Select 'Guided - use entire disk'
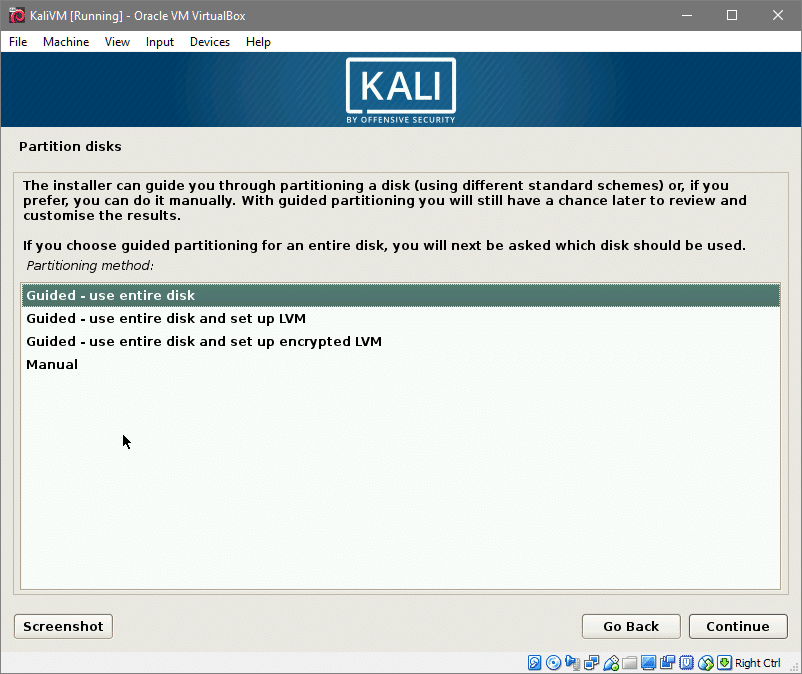 point(401,296)
